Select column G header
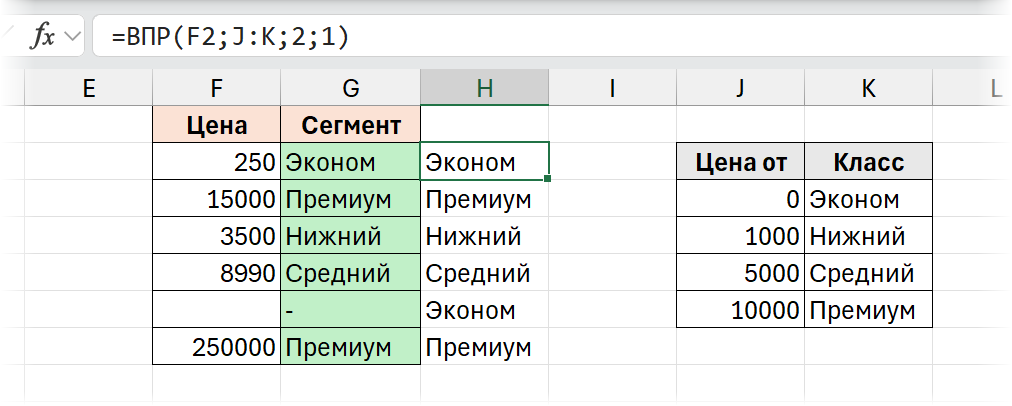 [x=350, y=89]
